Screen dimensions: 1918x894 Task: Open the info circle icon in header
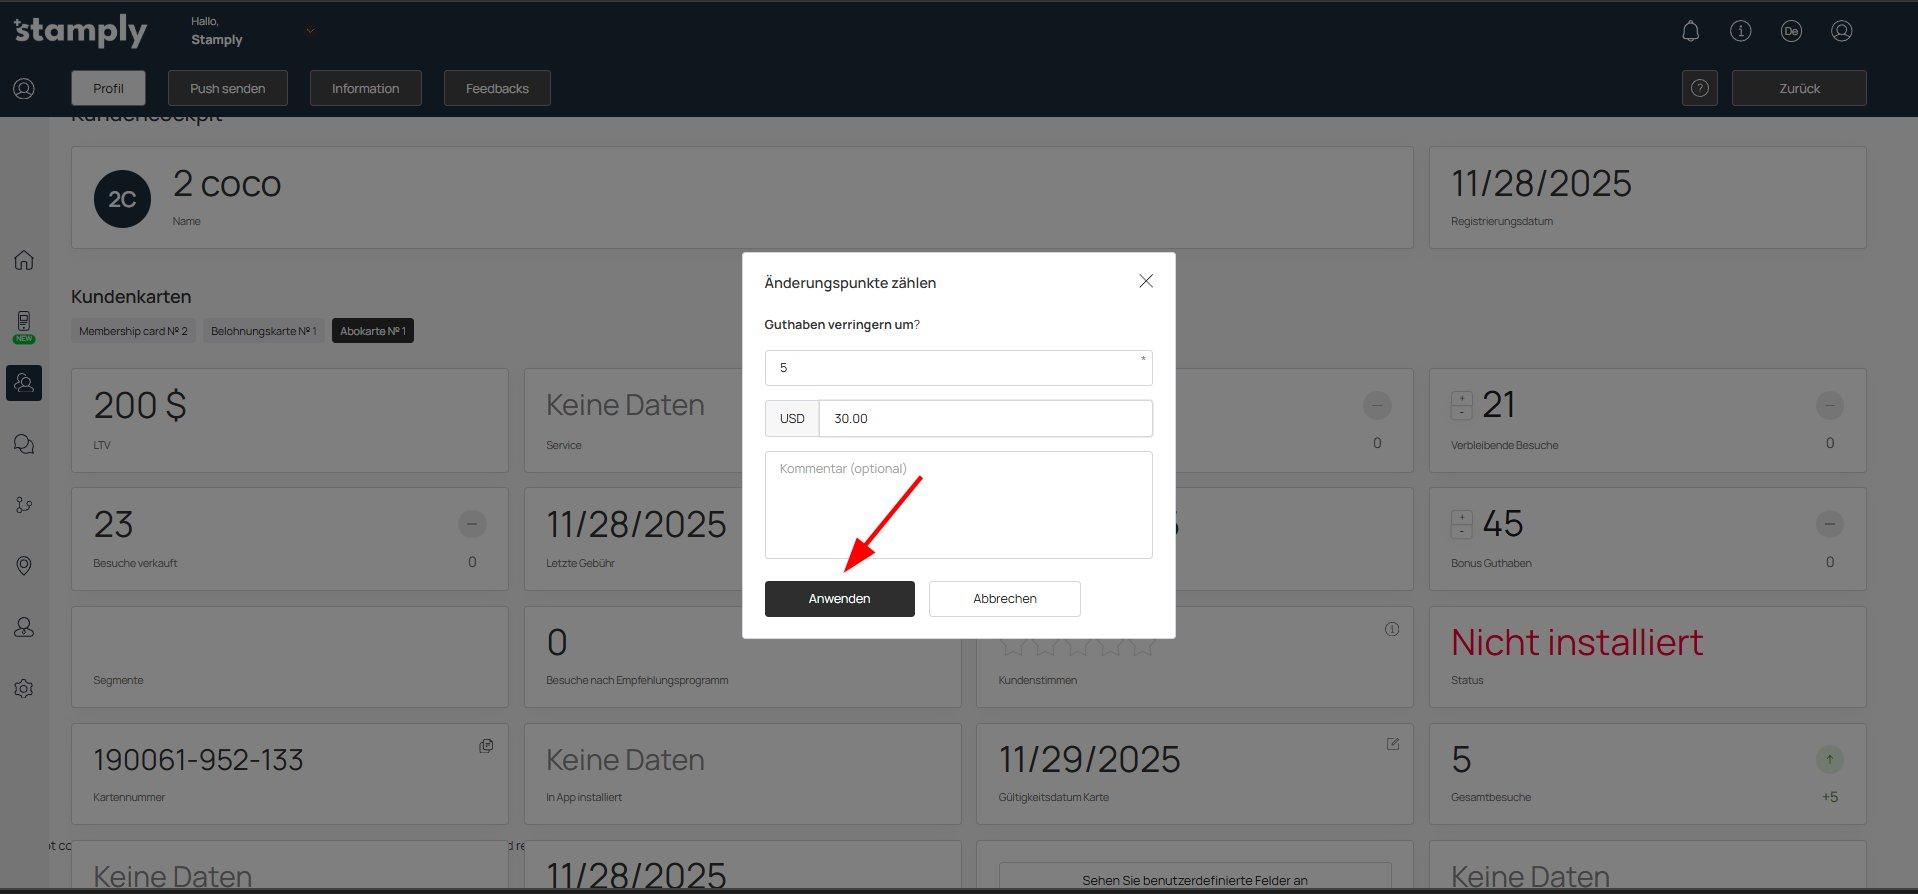click(1740, 31)
